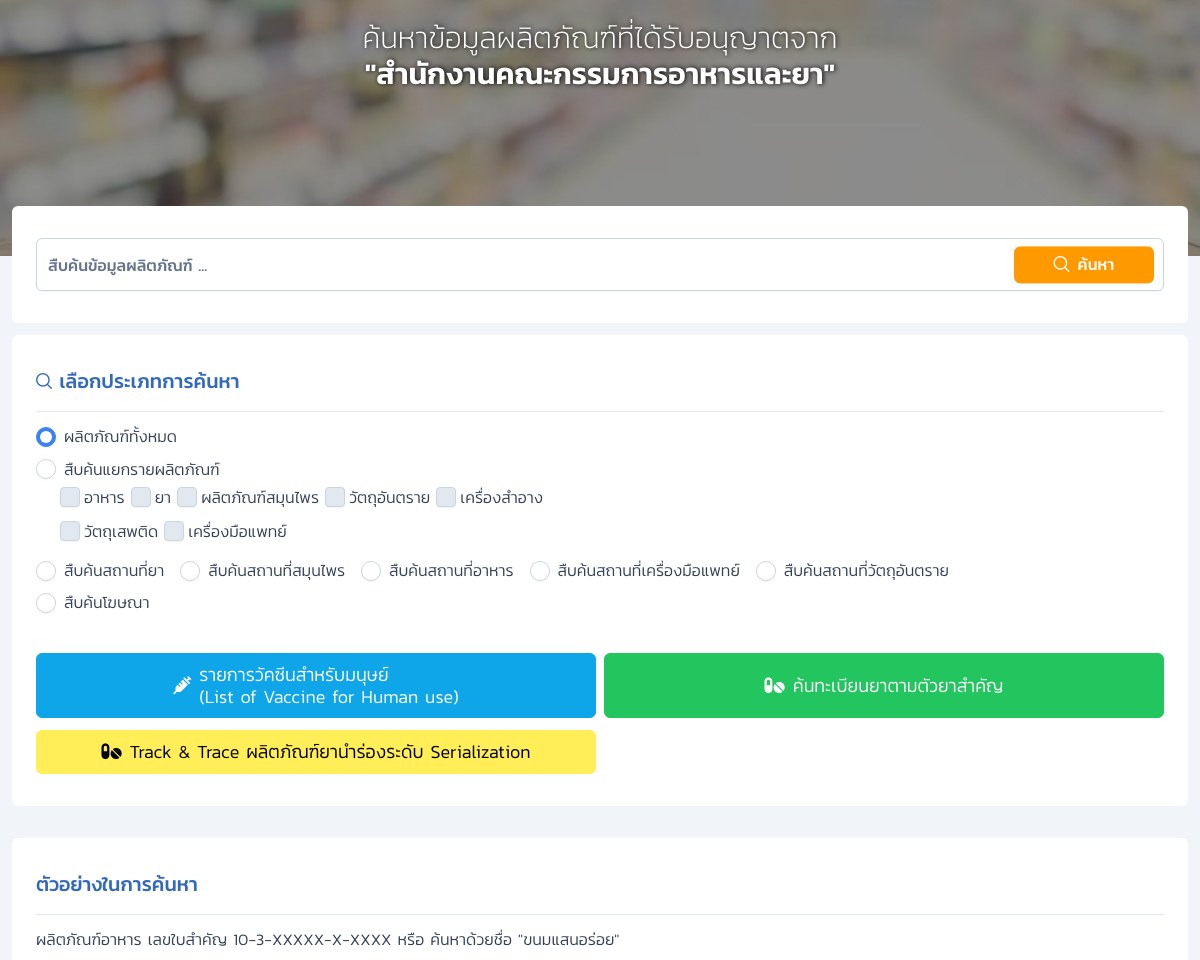Image resolution: width=1200 pixels, height=960 pixels.
Task: Open ค้นทะเบียนยาตามตัวยาสำคัญ green button
Action: click(x=884, y=685)
